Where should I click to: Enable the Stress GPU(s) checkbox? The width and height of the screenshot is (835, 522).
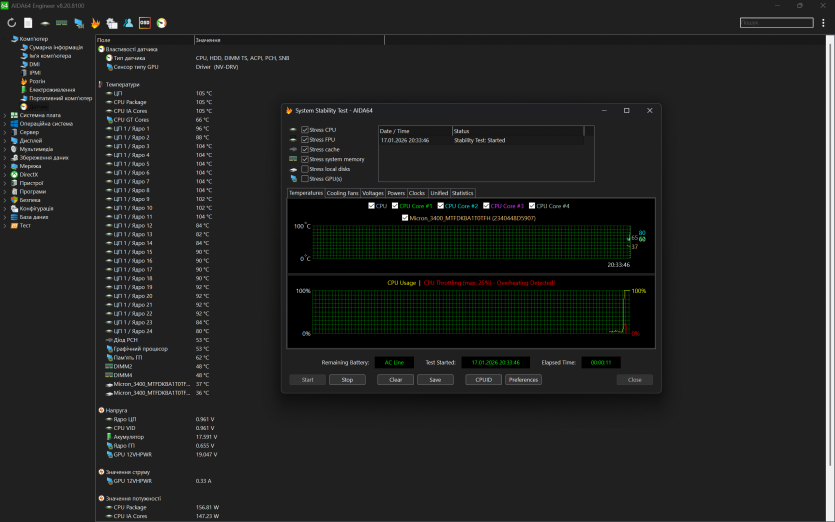point(305,179)
